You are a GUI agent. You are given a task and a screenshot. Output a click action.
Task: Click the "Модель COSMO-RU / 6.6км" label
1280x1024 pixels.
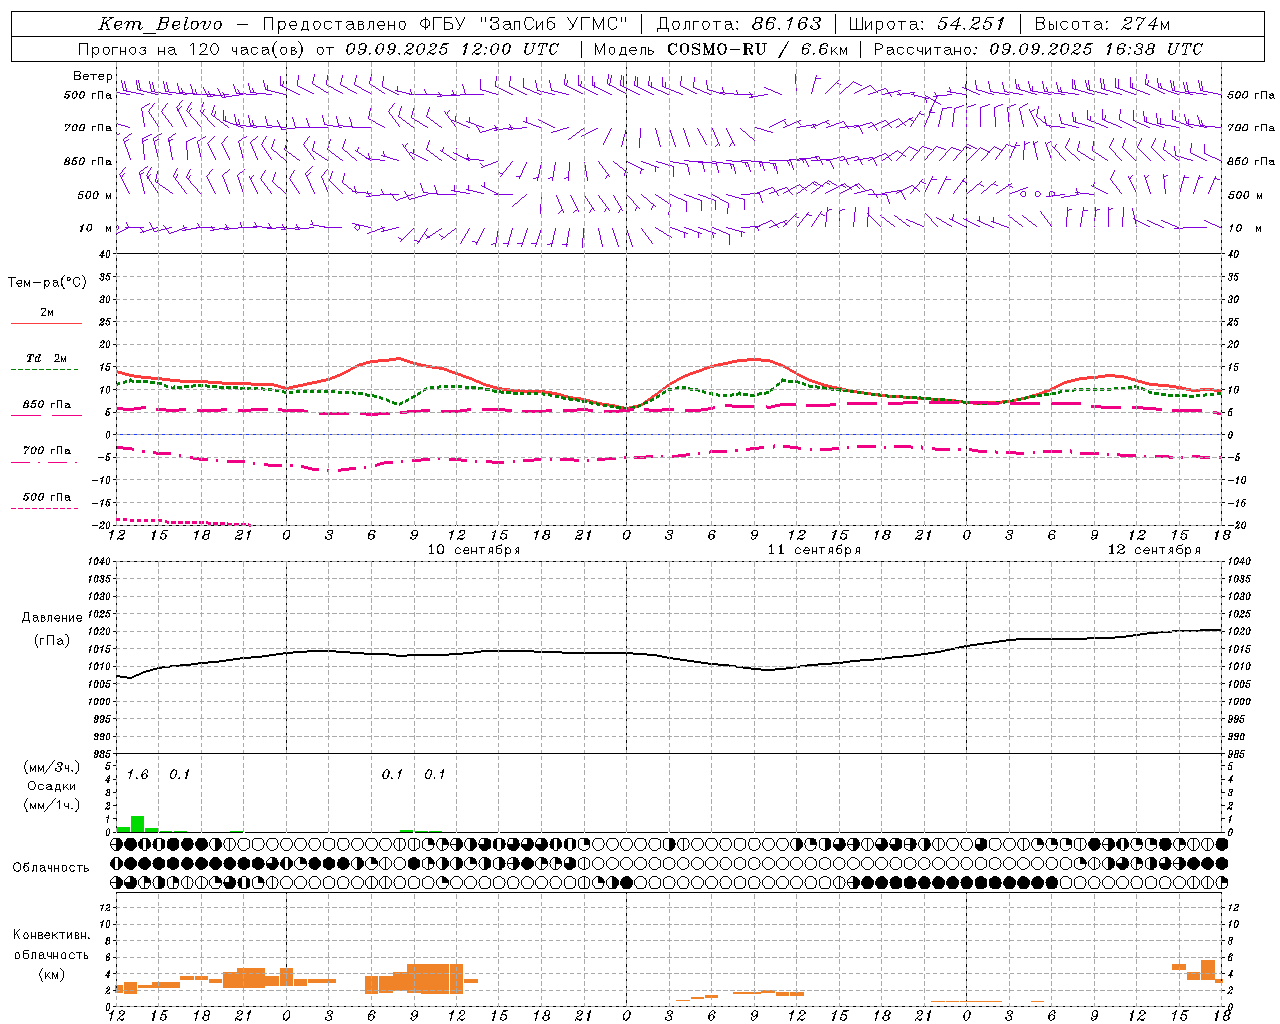coord(721,49)
